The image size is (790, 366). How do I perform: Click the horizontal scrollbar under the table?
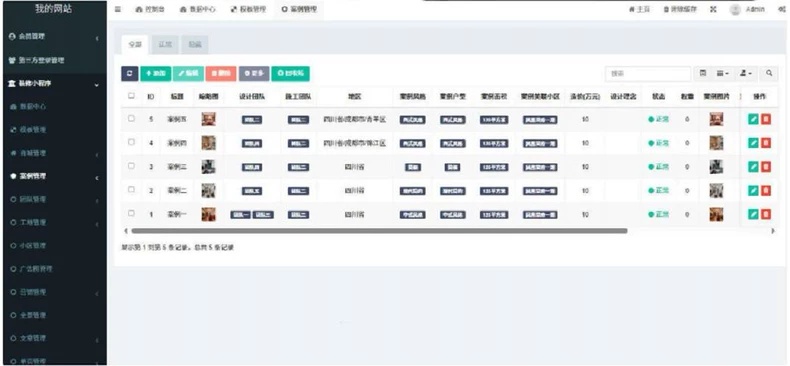pyautogui.click(x=379, y=231)
